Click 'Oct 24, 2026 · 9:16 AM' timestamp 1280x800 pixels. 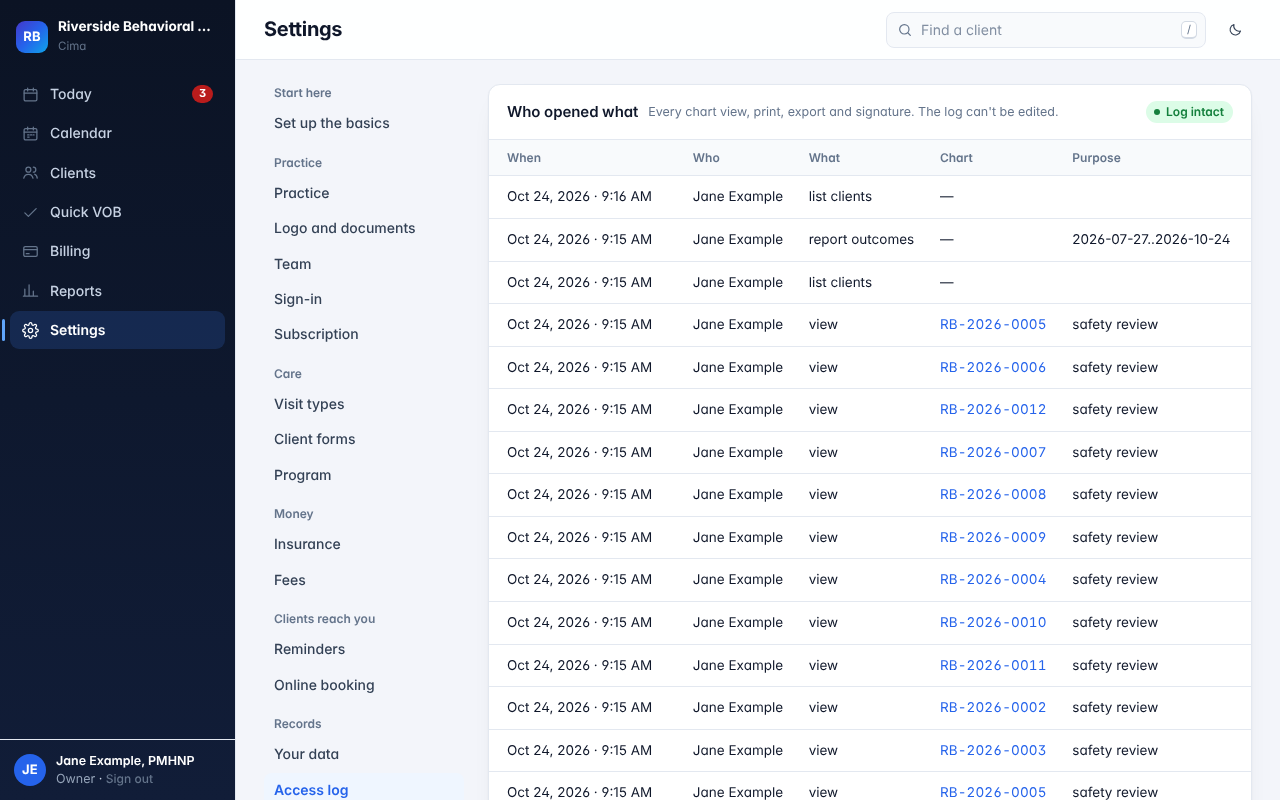[579, 196]
